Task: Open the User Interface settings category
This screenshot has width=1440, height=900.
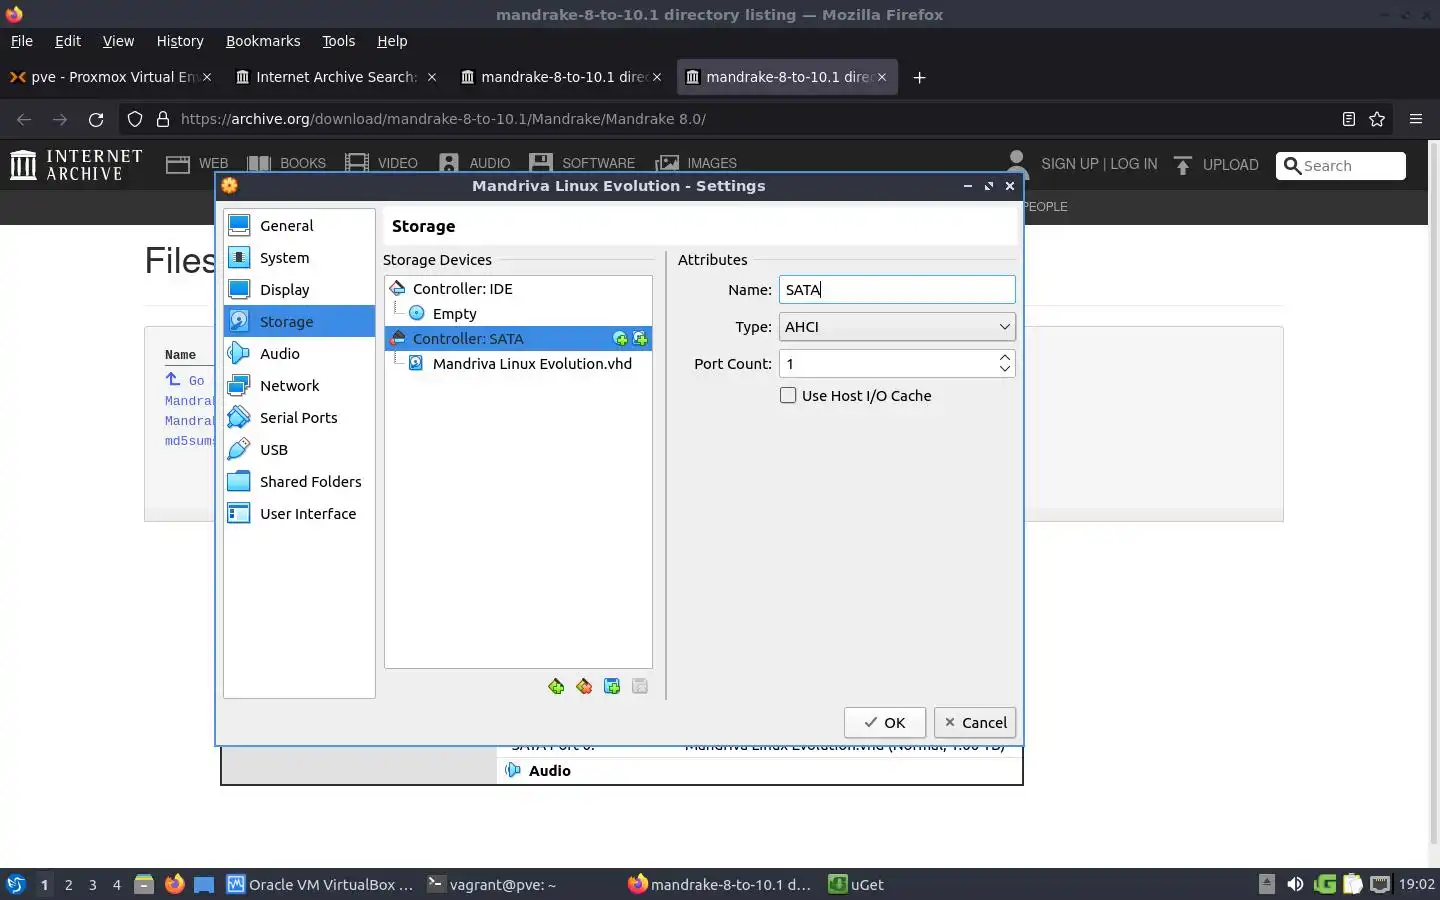Action: [299, 514]
